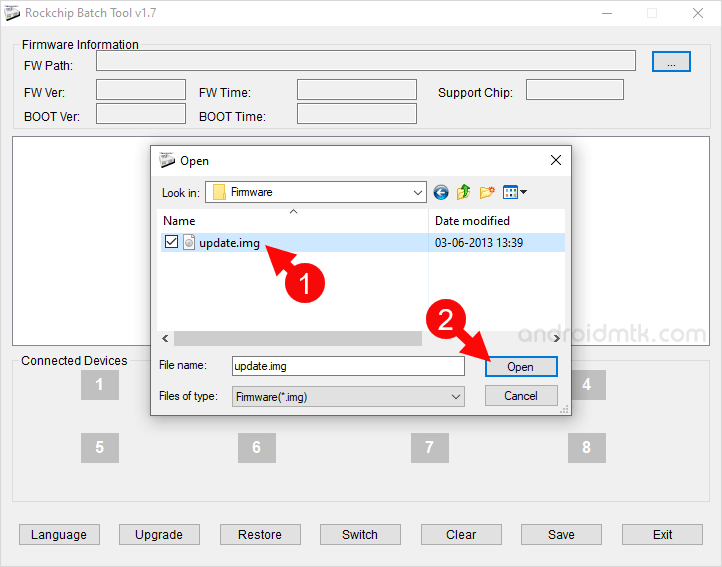Close the Open dialog window
722x567 pixels.
click(x=555, y=160)
